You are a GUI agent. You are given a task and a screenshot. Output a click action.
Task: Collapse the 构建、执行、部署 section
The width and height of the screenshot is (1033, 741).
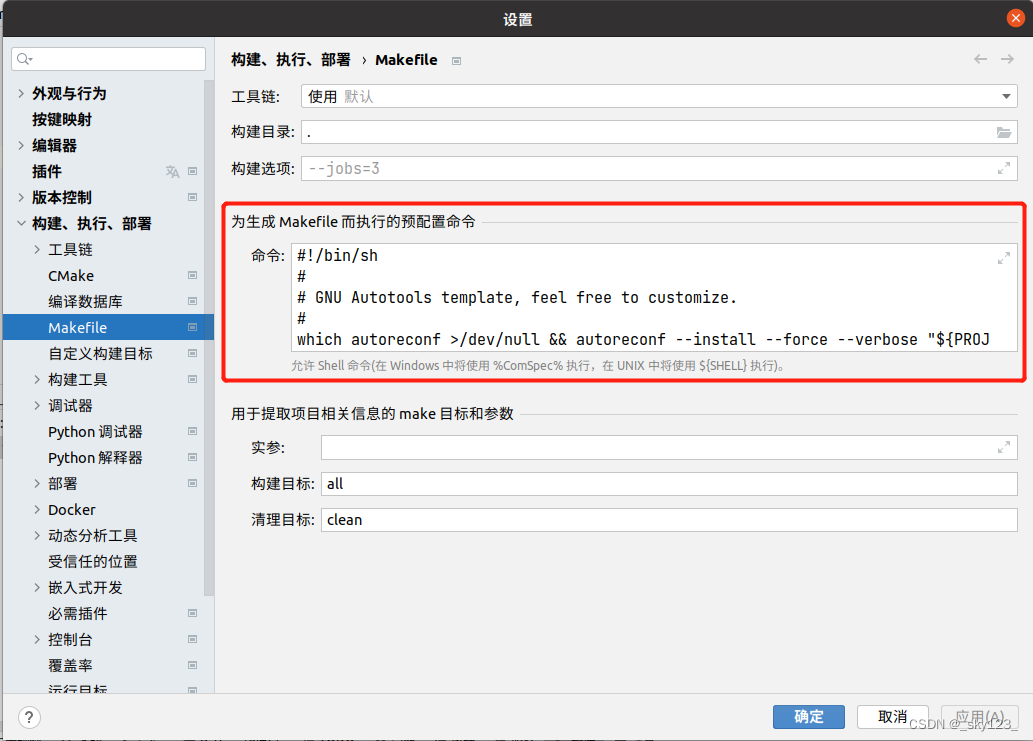pyautogui.click(x=21, y=224)
